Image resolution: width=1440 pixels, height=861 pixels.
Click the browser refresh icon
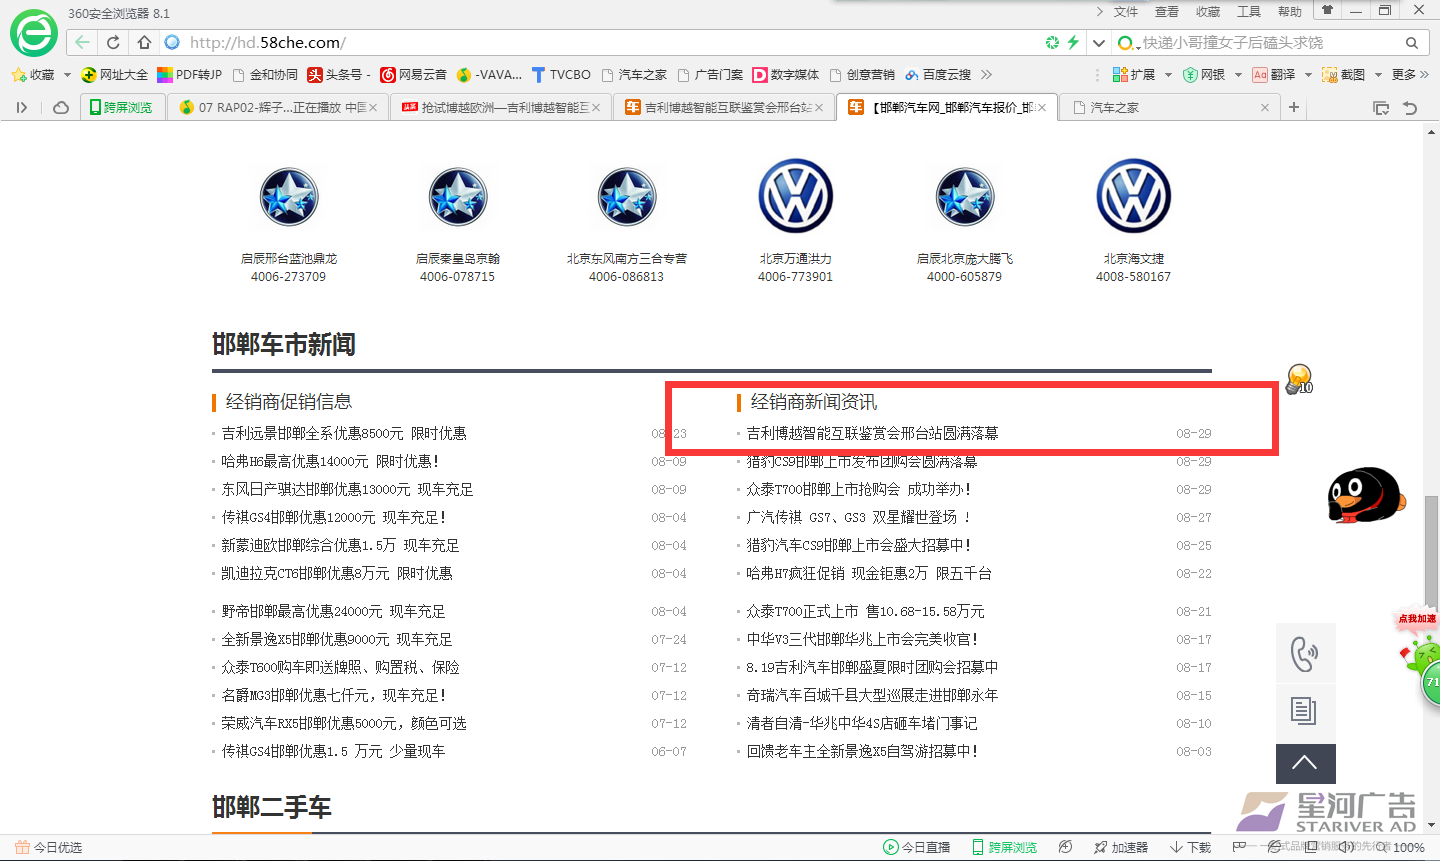click(x=113, y=42)
